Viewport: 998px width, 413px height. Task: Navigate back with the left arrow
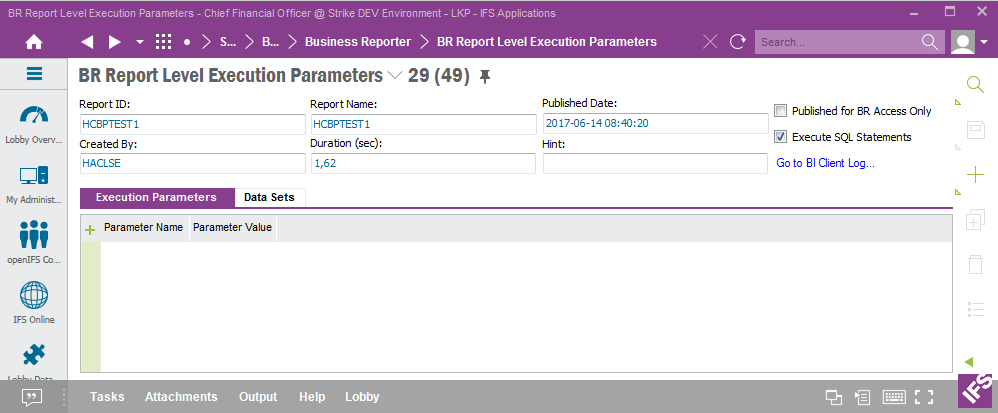coord(88,42)
